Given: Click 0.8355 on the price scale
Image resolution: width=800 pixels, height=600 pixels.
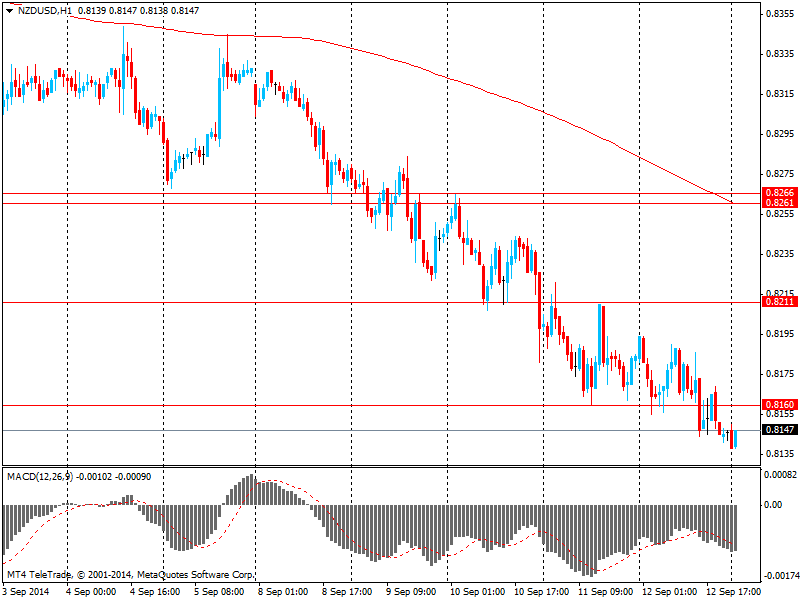Looking at the screenshot, I should (x=778, y=14).
